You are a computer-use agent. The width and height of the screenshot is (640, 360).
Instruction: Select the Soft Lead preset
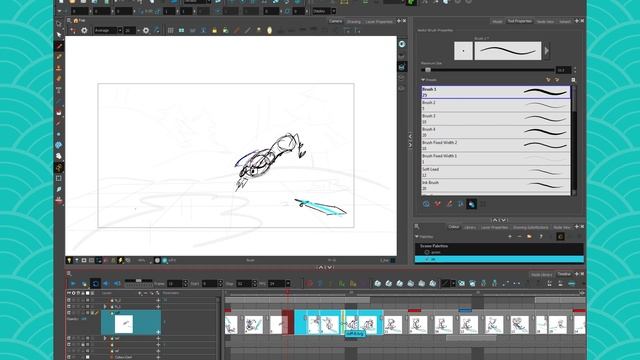click(x=496, y=172)
